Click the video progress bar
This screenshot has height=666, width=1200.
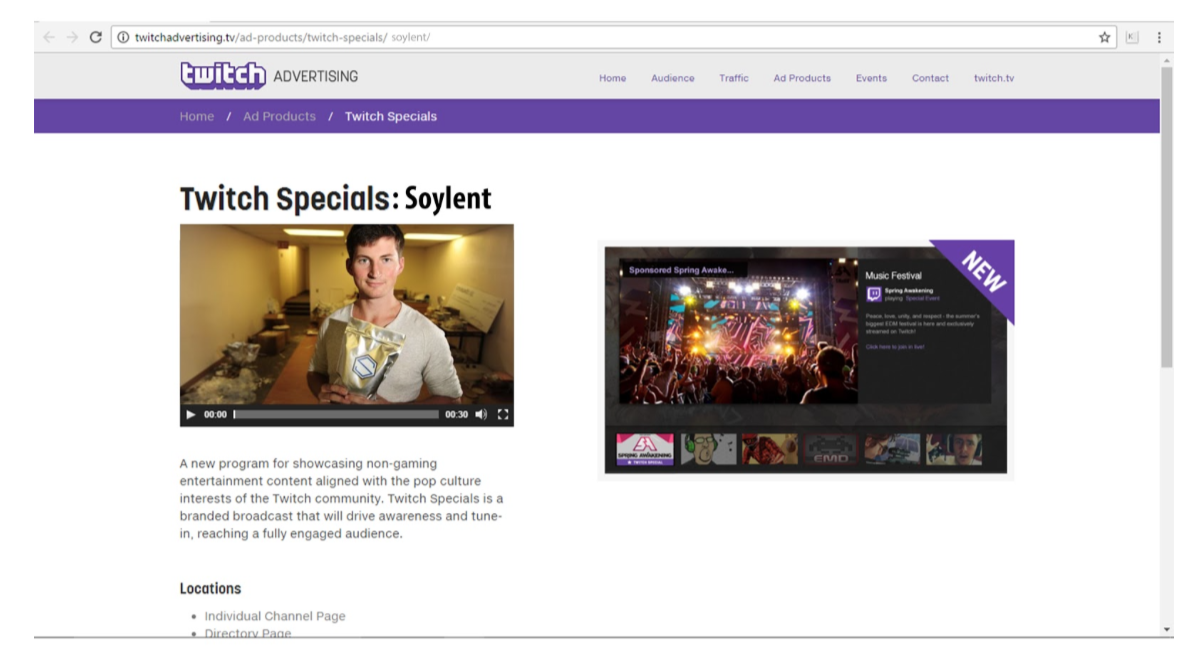[336, 414]
